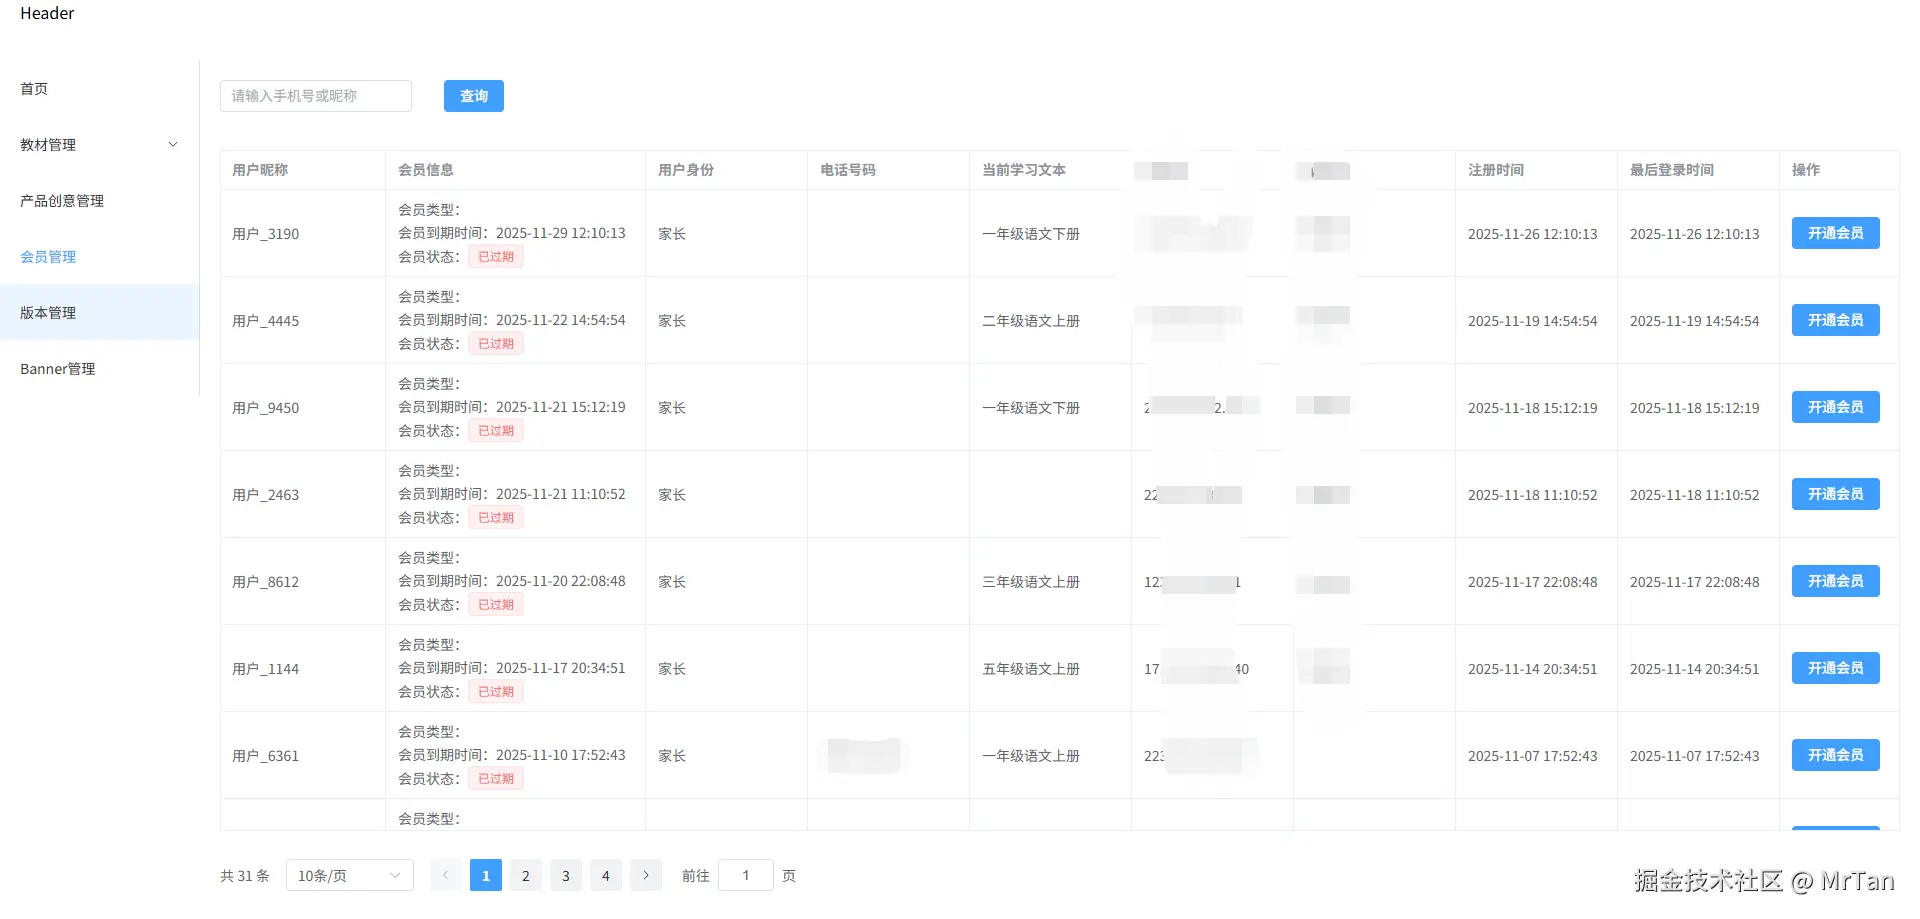Expand the 教材管理 sidebar menu chevron
Image resolution: width=1920 pixels, height=919 pixels.
click(x=172, y=144)
